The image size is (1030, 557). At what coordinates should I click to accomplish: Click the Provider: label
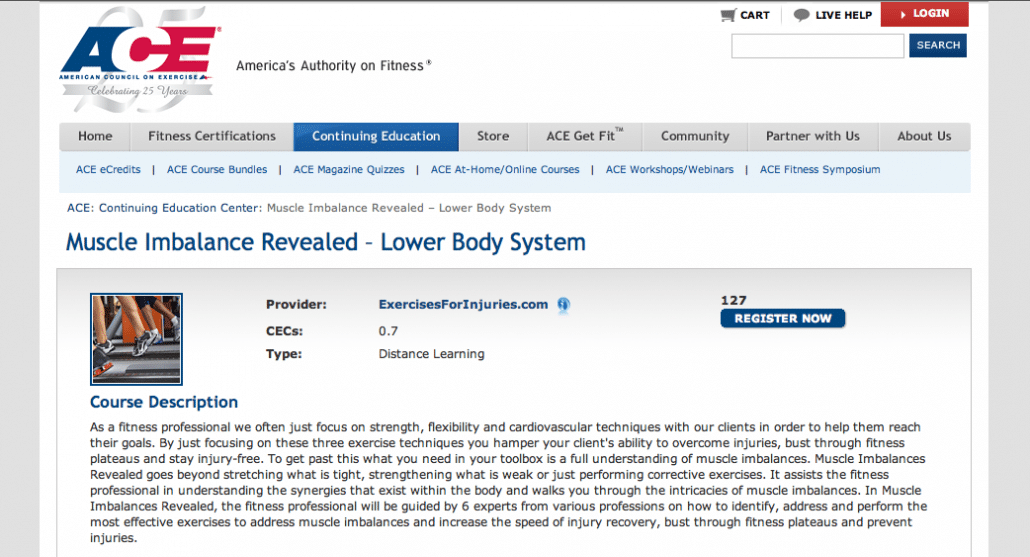click(x=296, y=305)
